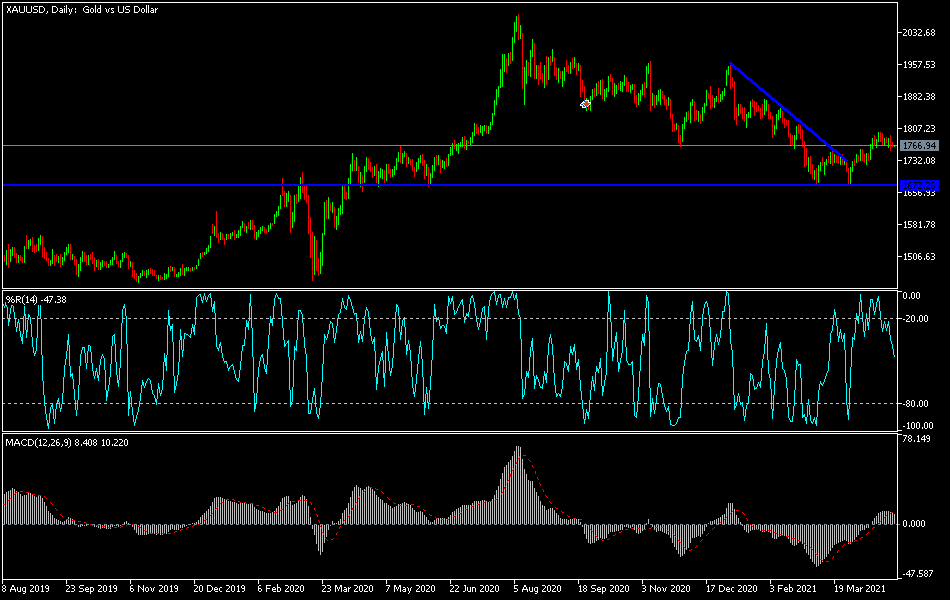
Task: Select the blue descending trendline
Action: click(x=788, y=111)
